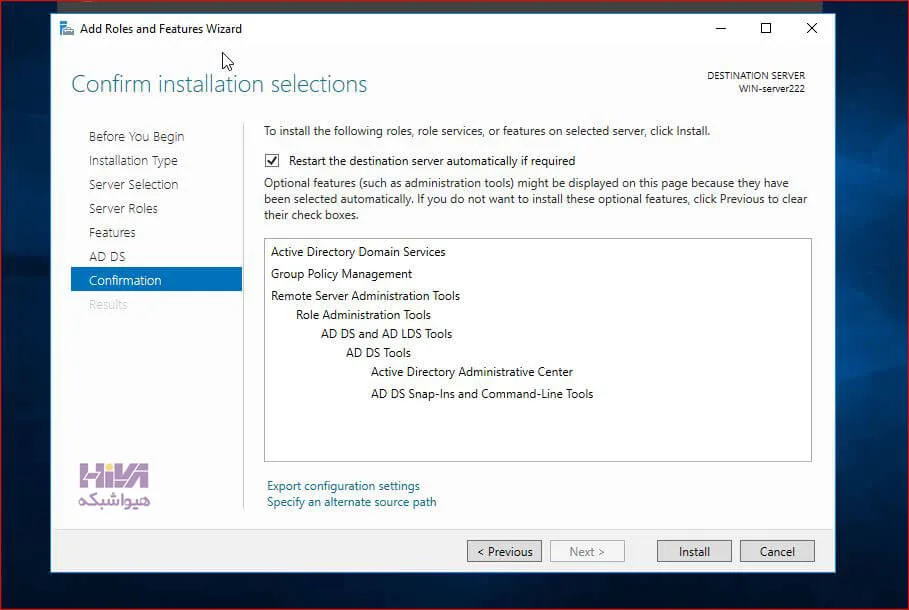The width and height of the screenshot is (909, 610).
Task: Select Server Selection in sidebar
Action: (133, 184)
